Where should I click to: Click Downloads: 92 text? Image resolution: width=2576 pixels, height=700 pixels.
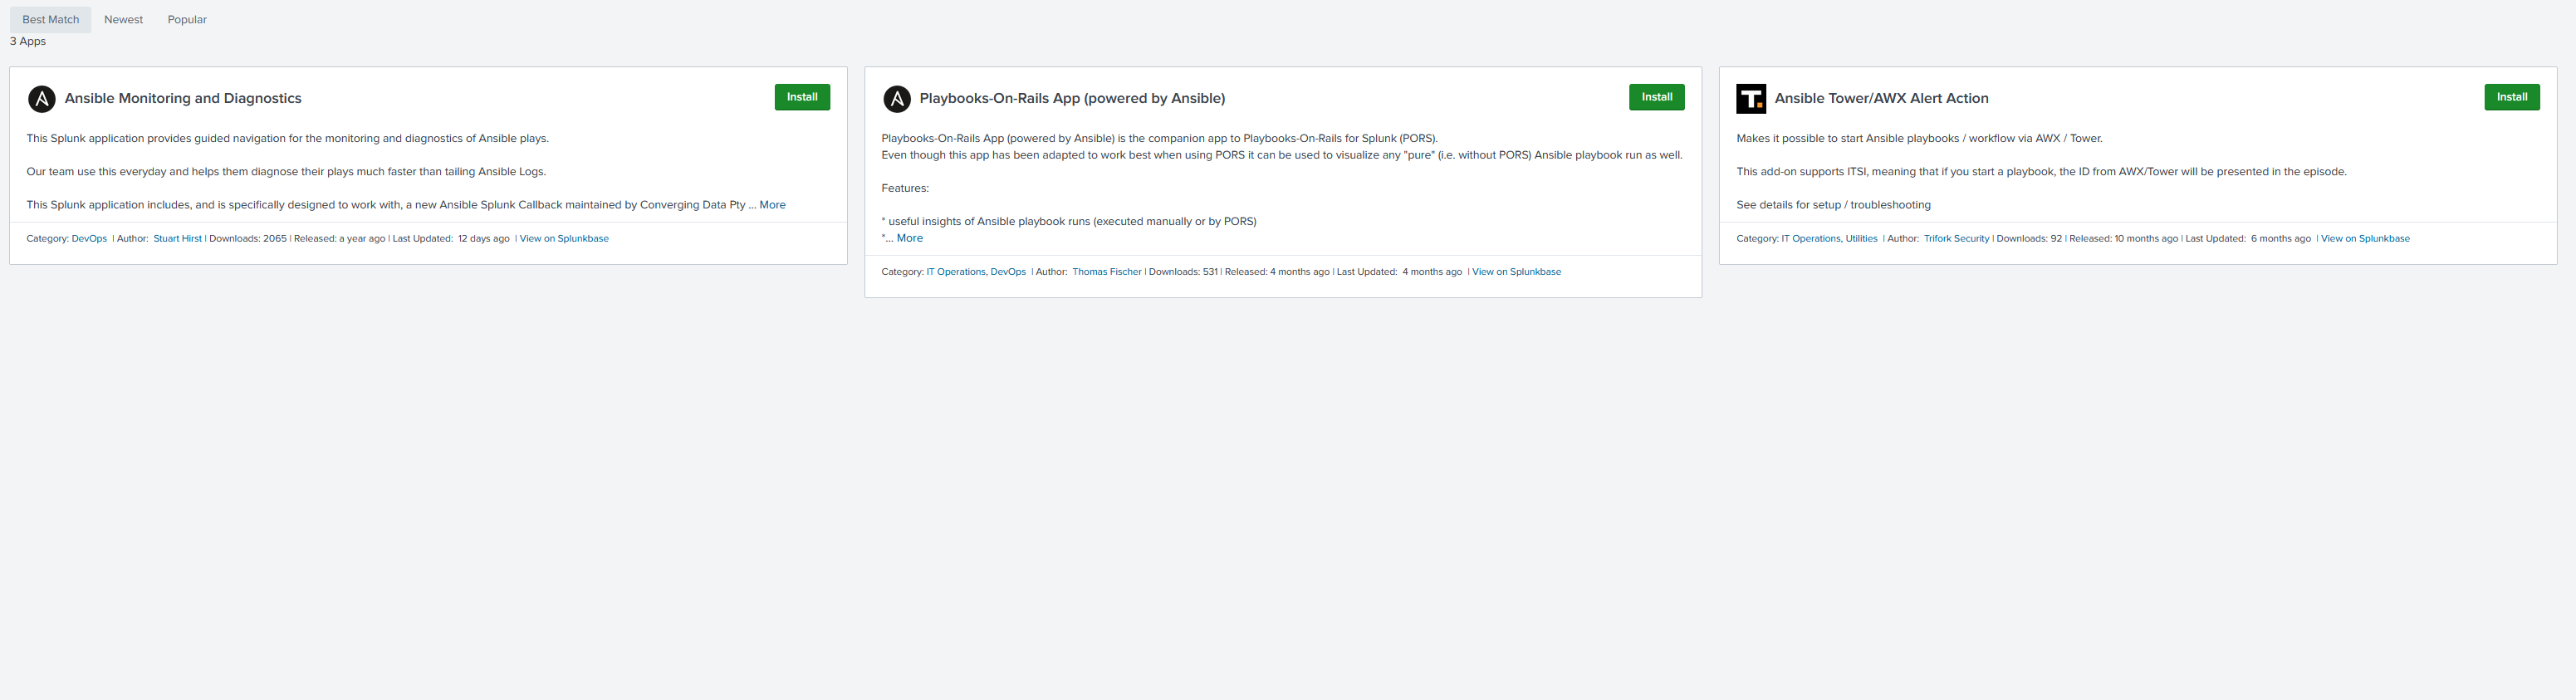(x=2029, y=239)
